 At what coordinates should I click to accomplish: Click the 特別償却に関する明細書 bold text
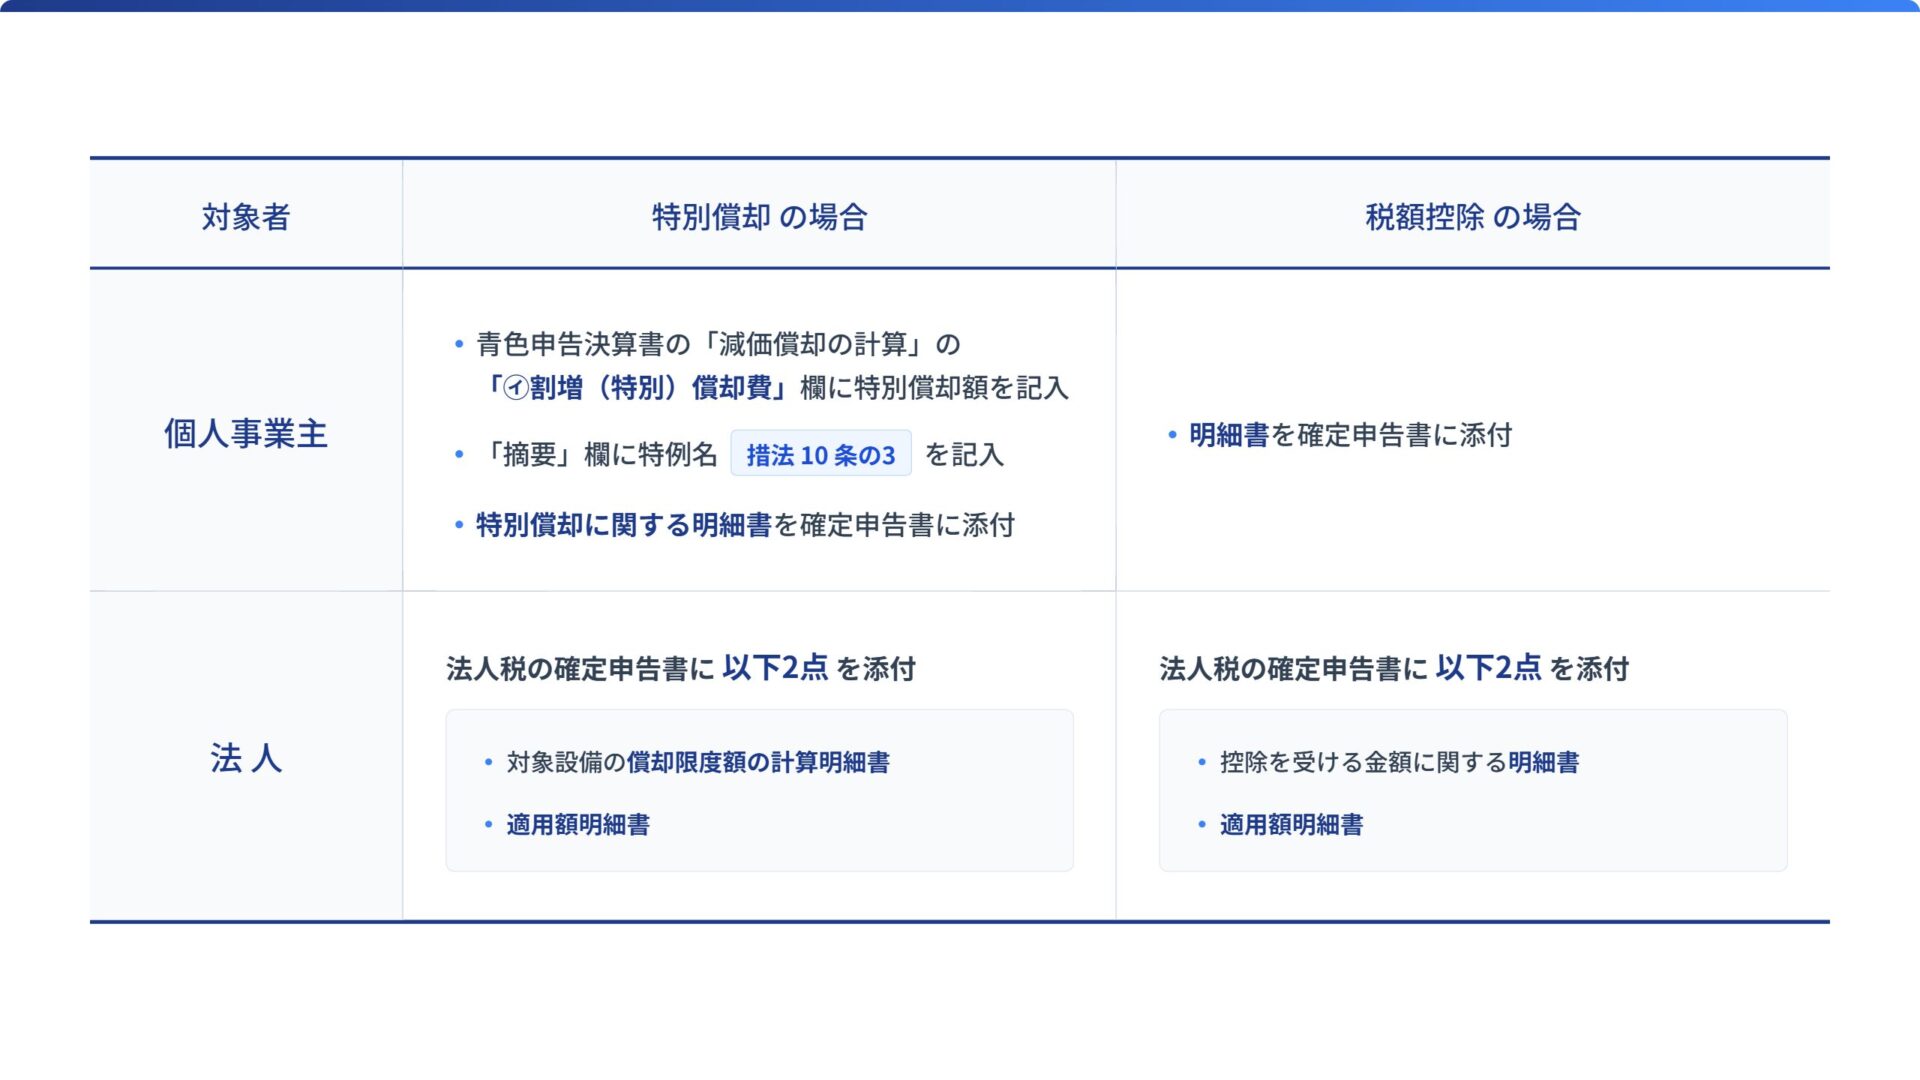(x=623, y=525)
